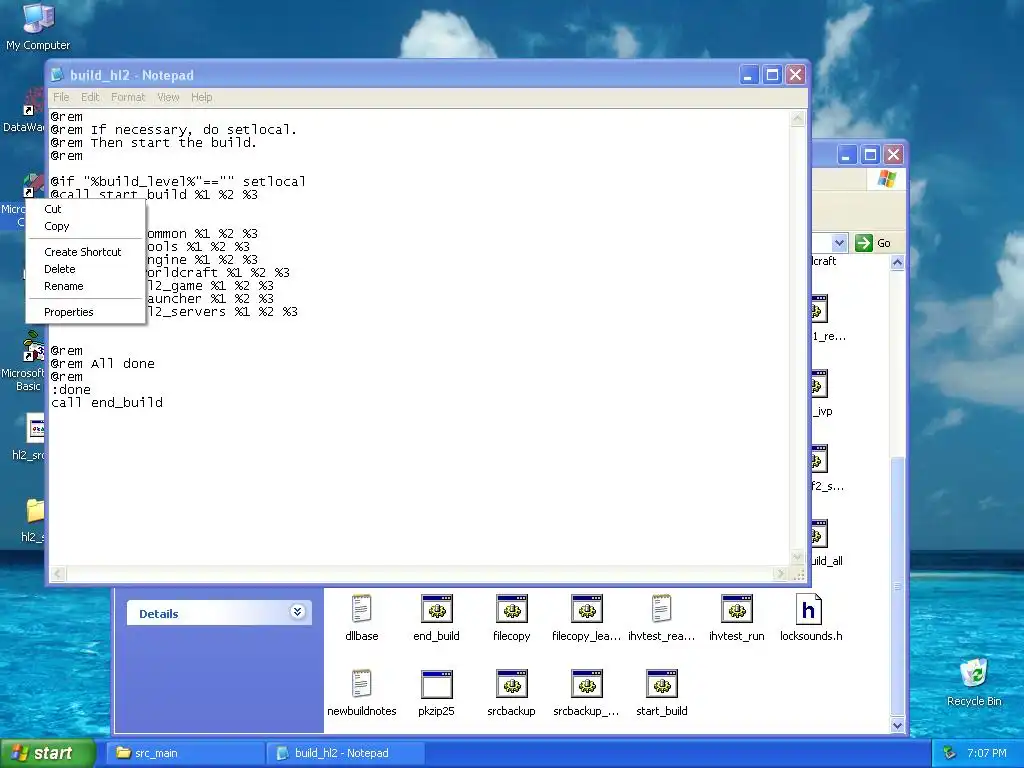Screen dimensions: 1024x768
Task: Open the Help menu in Notepad
Action: [202, 97]
